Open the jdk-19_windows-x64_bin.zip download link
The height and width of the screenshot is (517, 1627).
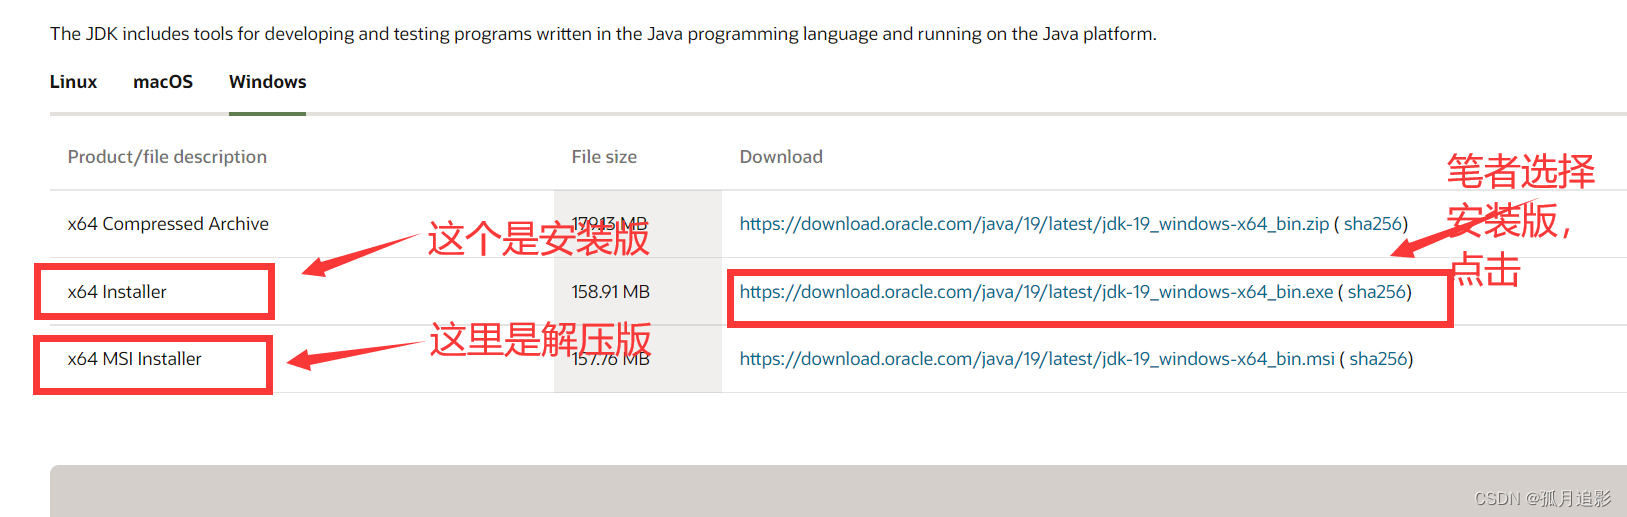point(1034,224)
